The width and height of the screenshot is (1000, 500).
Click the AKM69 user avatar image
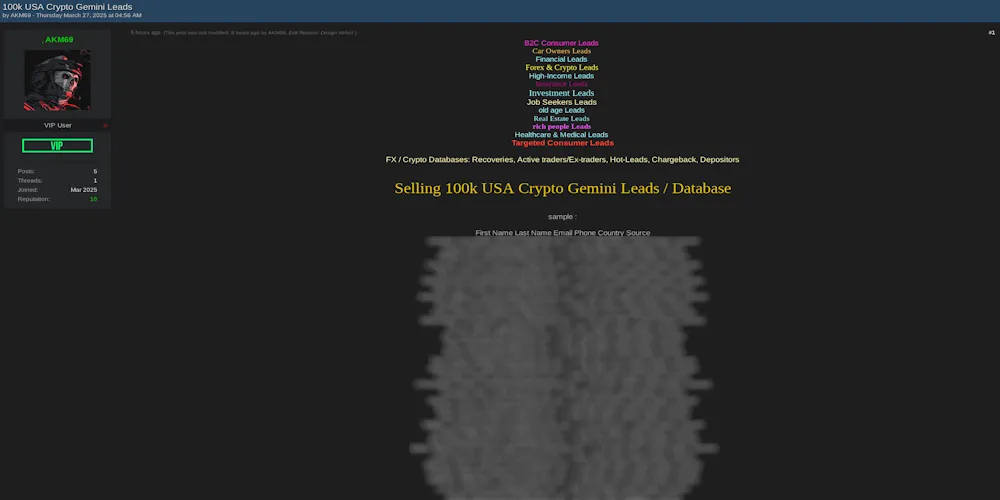pos(57,80)
